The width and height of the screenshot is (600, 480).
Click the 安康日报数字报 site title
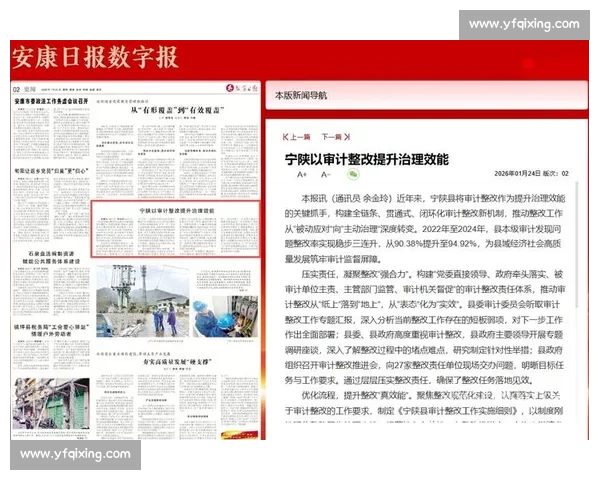pyautogui.click(x=95, y=57)
